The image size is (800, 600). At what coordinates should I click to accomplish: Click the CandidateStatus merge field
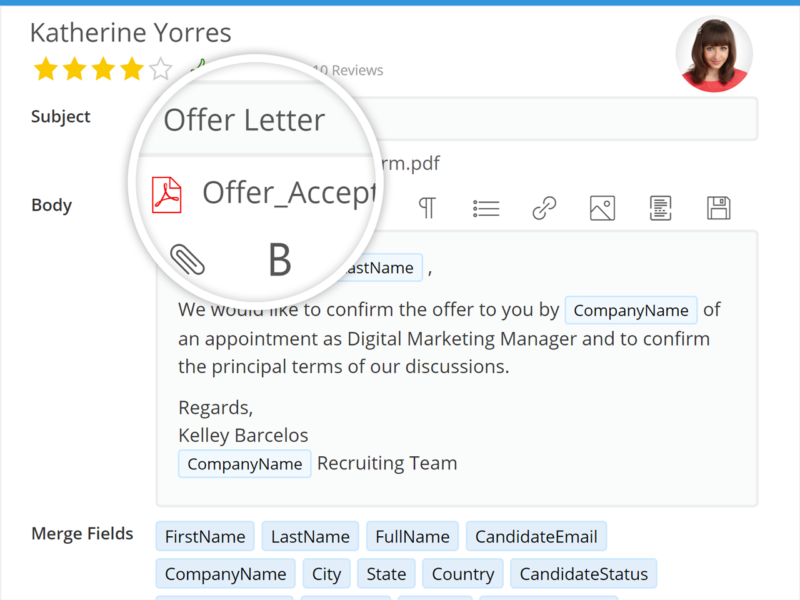pos(583,573)
